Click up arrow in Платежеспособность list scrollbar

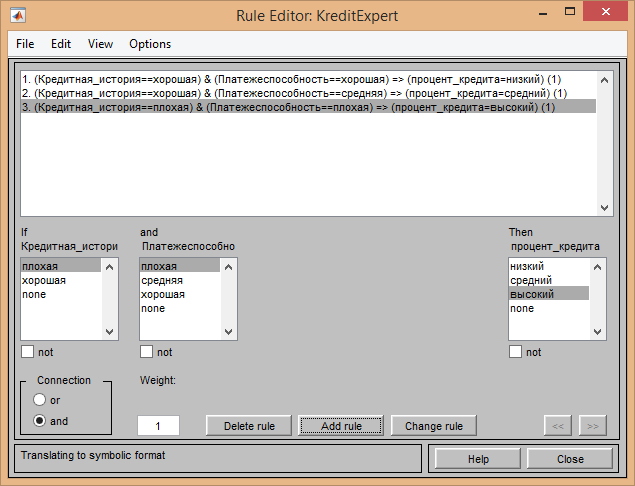pyautogui.click(x=228, y=267)
